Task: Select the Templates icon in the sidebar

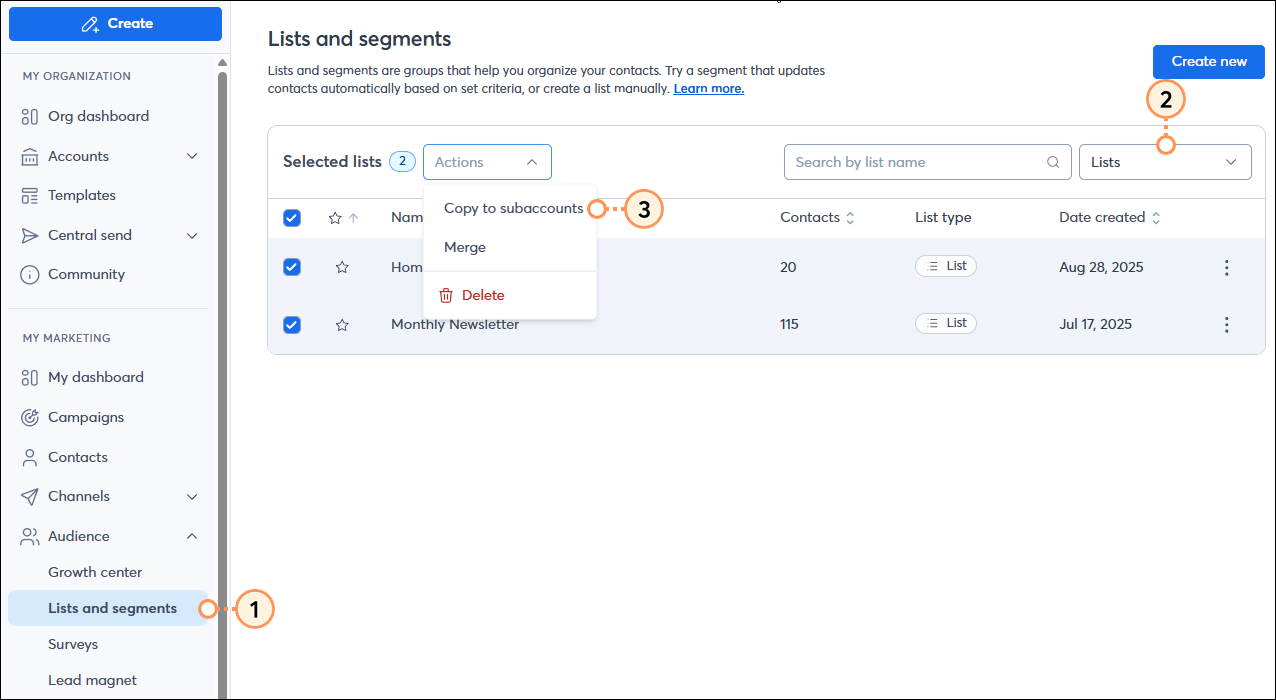Action: tap(27, 195)
